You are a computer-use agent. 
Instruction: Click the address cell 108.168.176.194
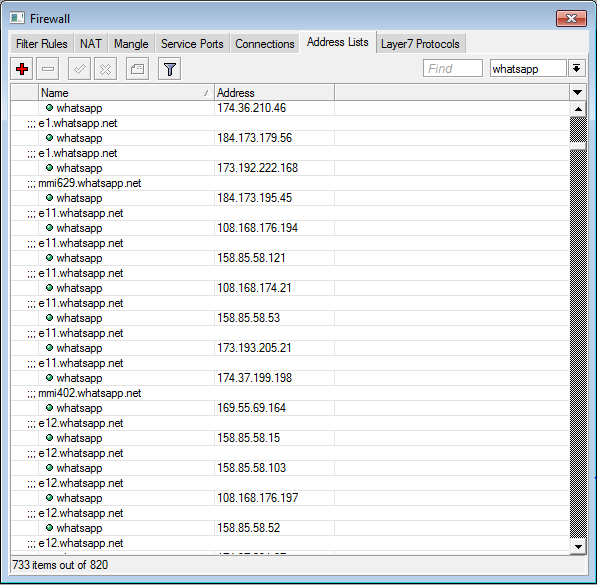click(x=274, y=228)
